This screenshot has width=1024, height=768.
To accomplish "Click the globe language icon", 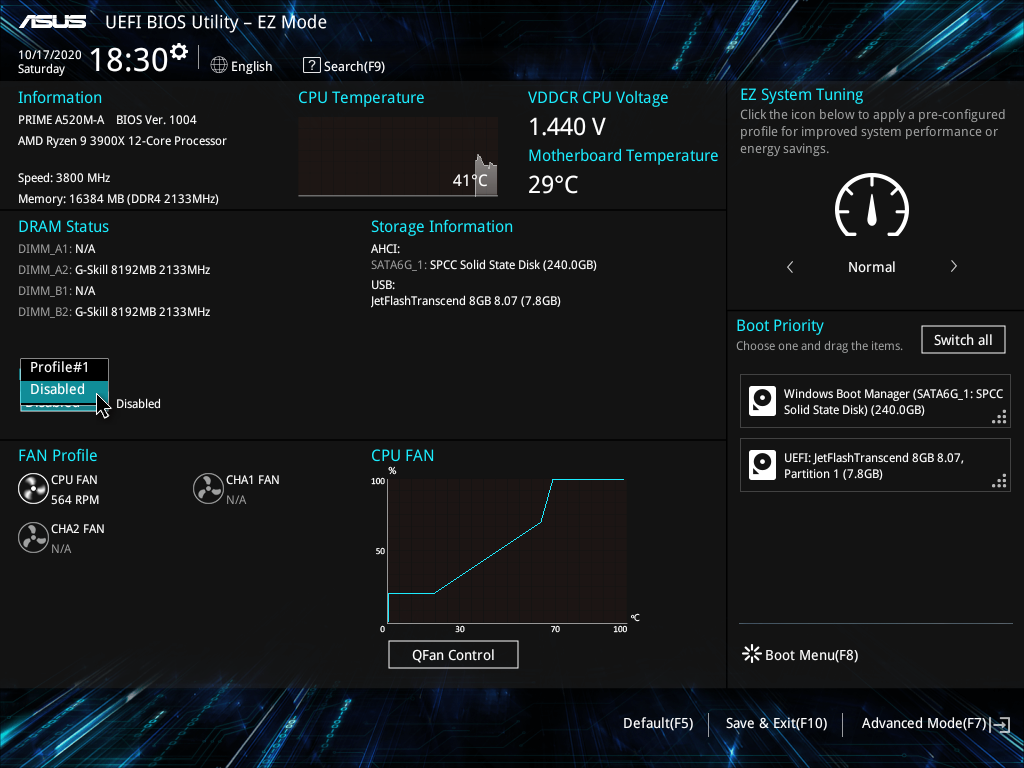I will [219, 65].
